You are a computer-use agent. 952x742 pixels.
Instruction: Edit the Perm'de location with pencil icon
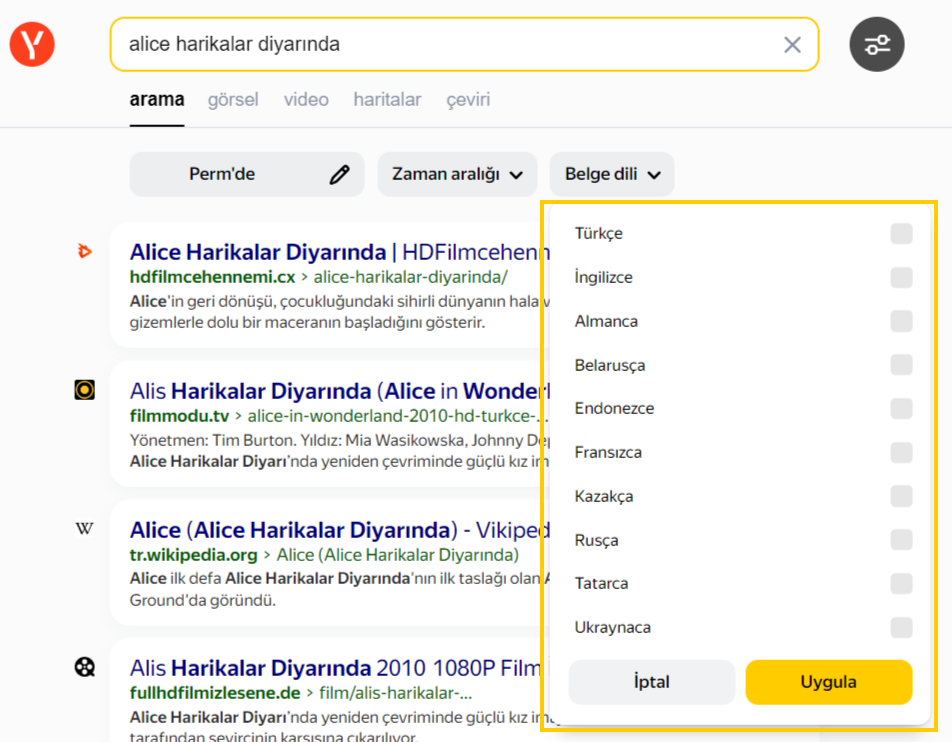[340, 175]
